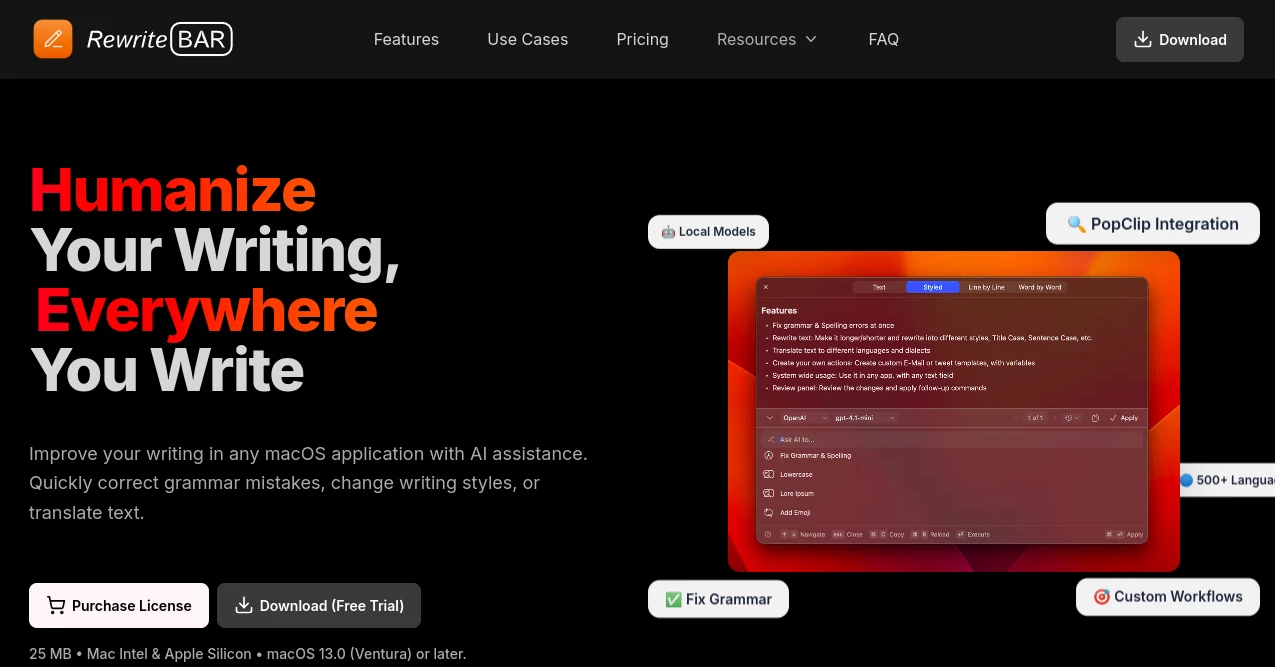
Task: Choose the Lore Ipsum action icon
Action: coord(770,493)
